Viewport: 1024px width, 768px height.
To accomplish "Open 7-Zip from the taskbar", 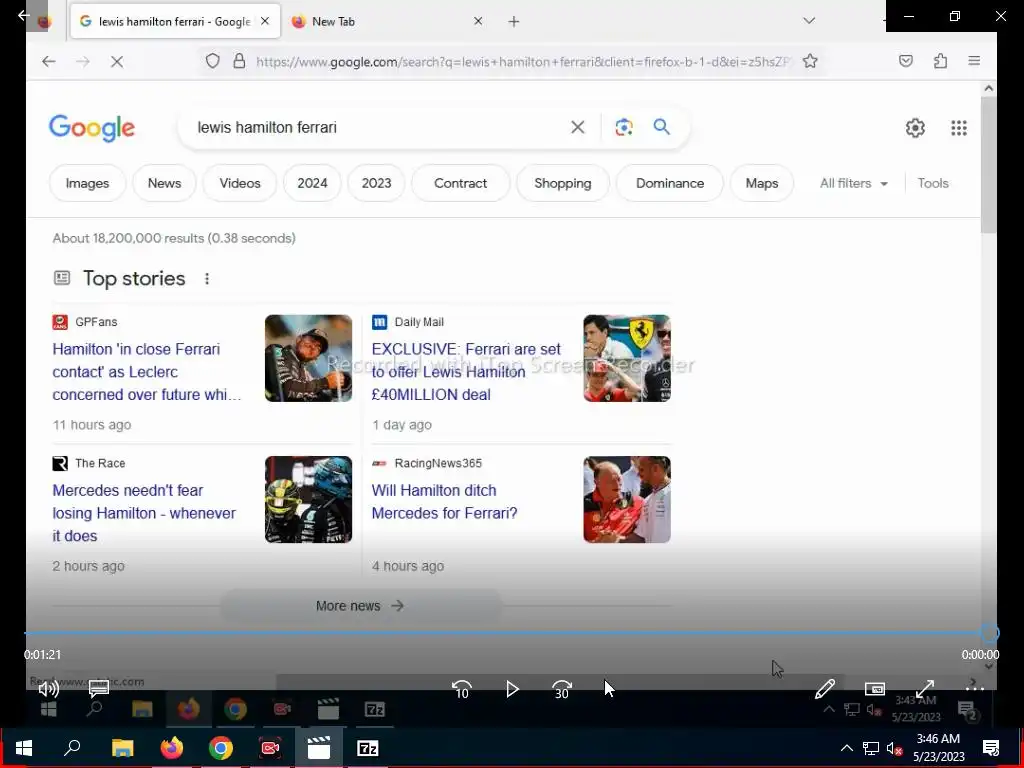I will 368,748.
